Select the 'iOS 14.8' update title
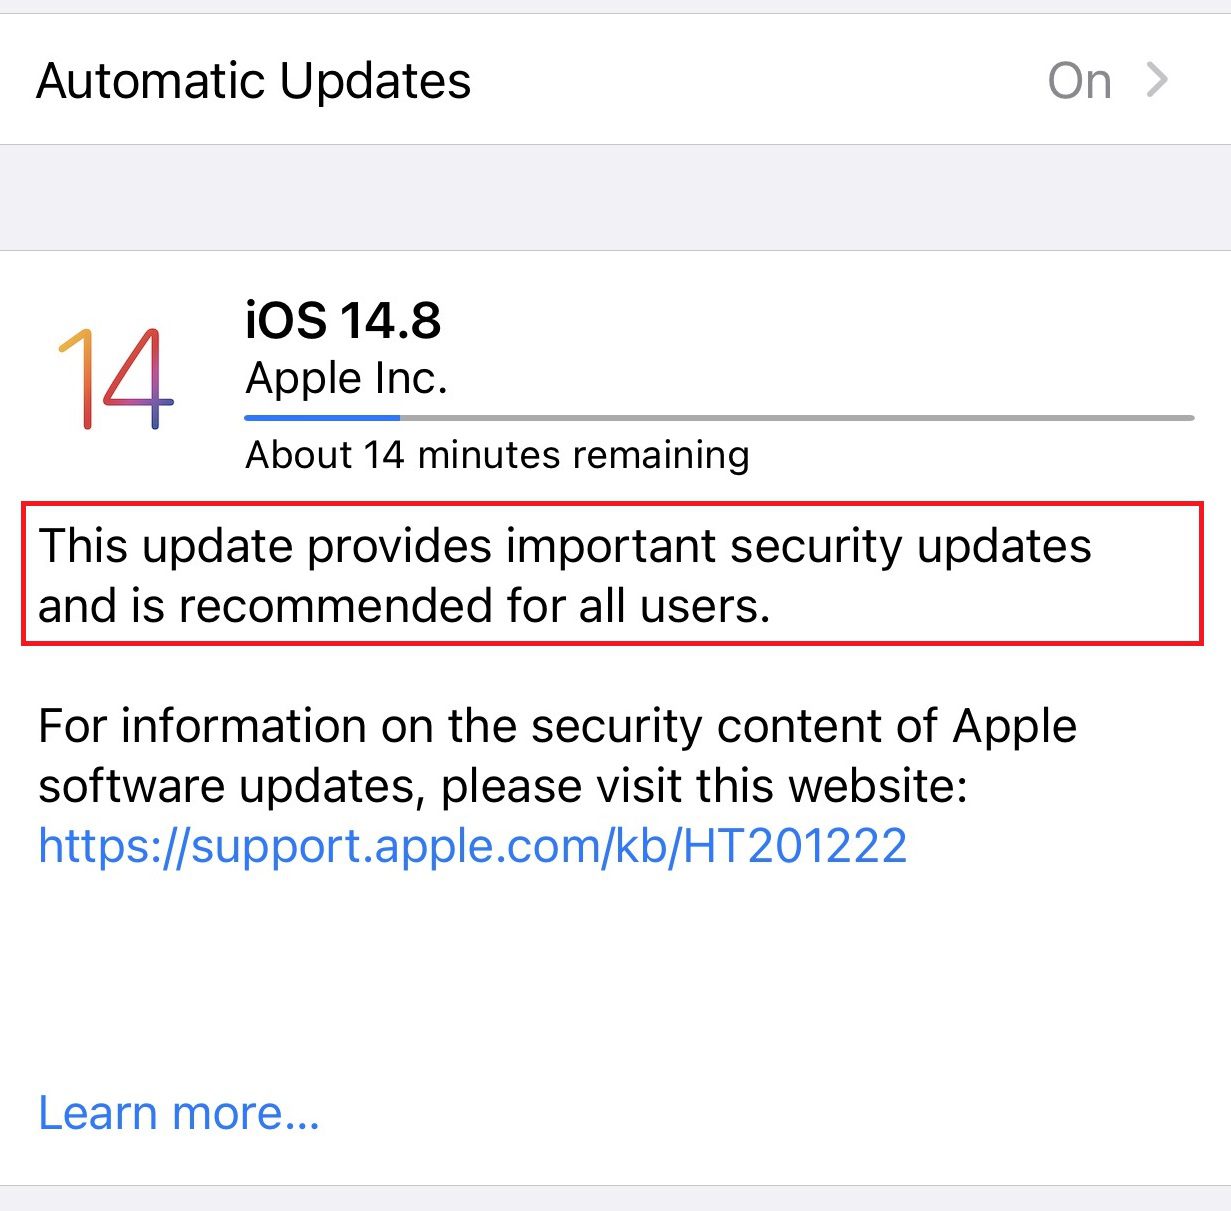 click(343, 320)
